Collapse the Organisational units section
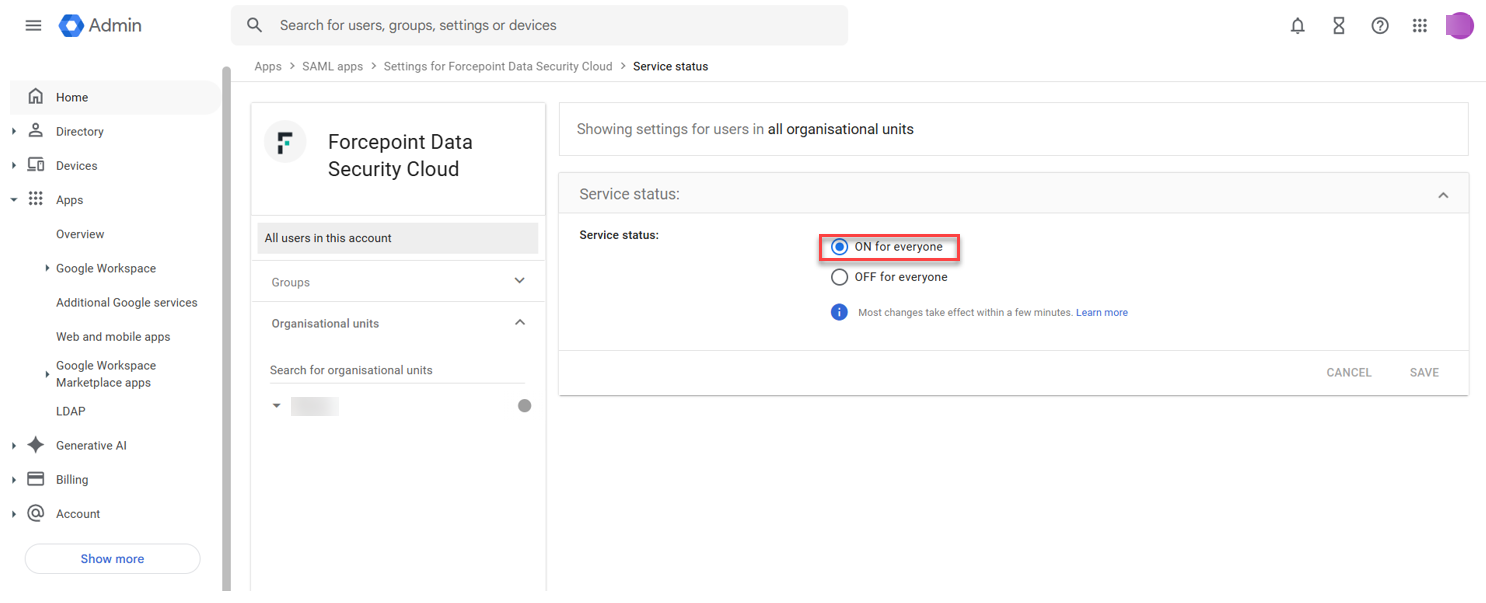Image resolution: width=1486 pixels, height=603 pixels. (x=519, y=322)
